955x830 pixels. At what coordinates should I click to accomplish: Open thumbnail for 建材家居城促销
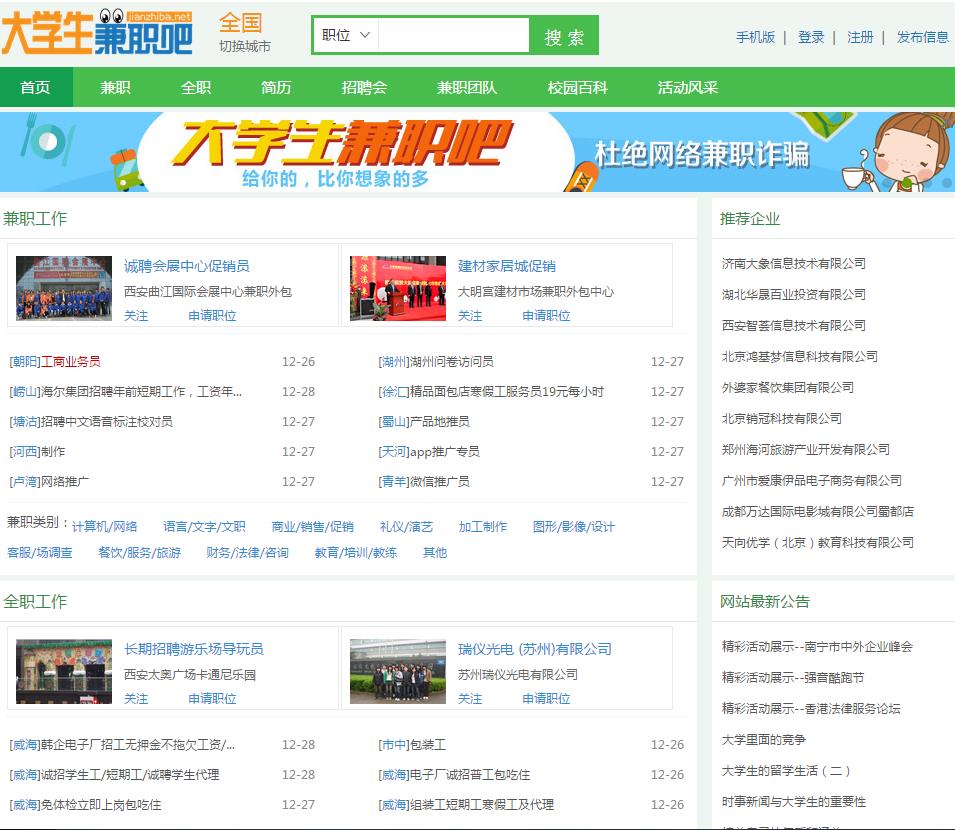[x=398, y=288]
